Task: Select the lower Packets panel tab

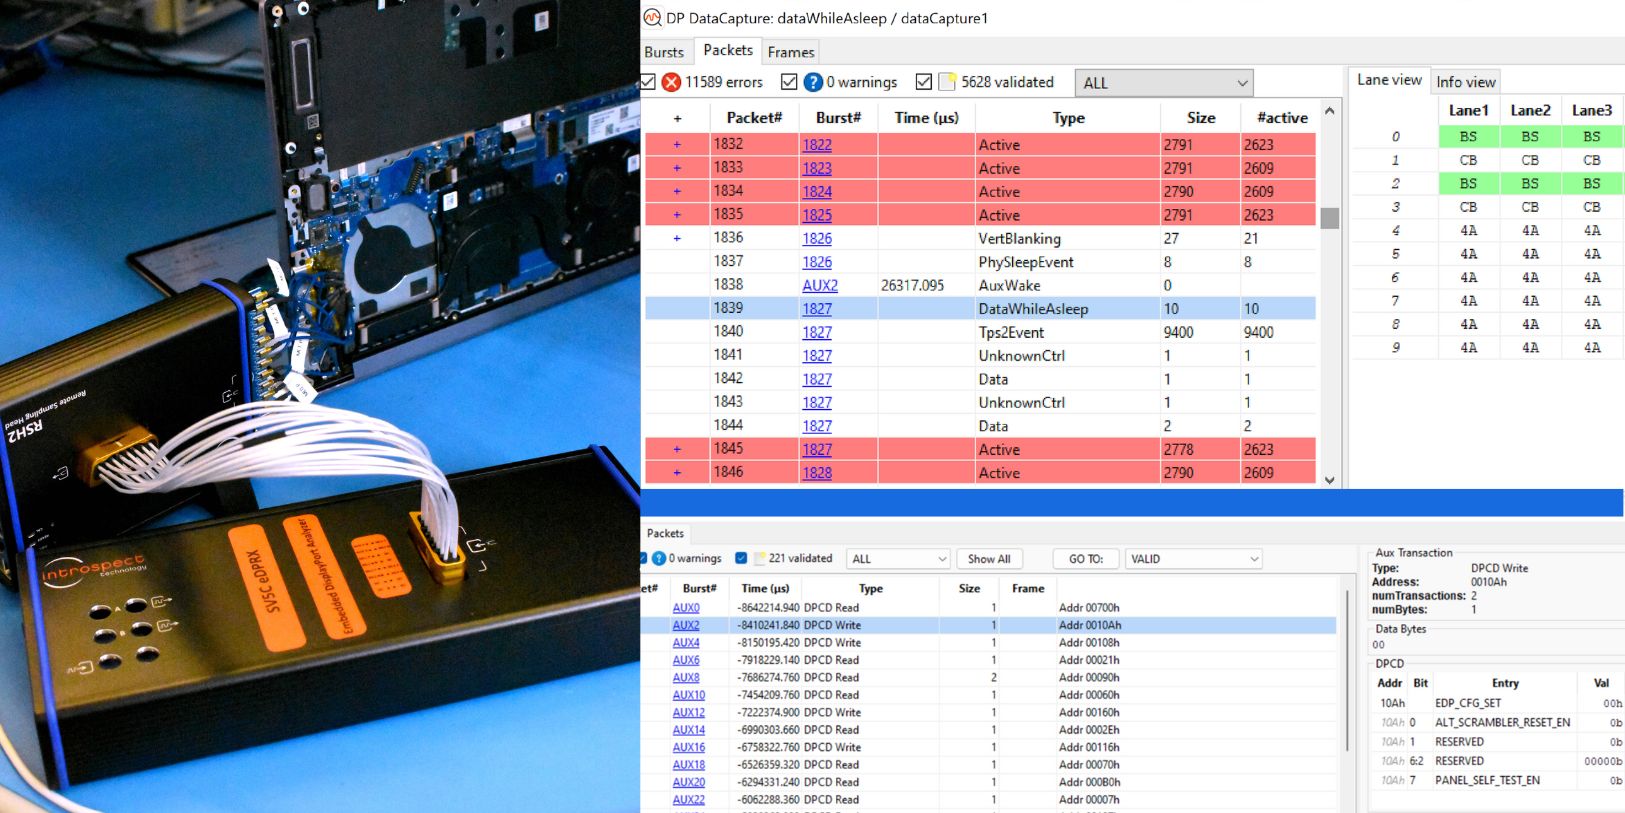Action: [665, 533]
